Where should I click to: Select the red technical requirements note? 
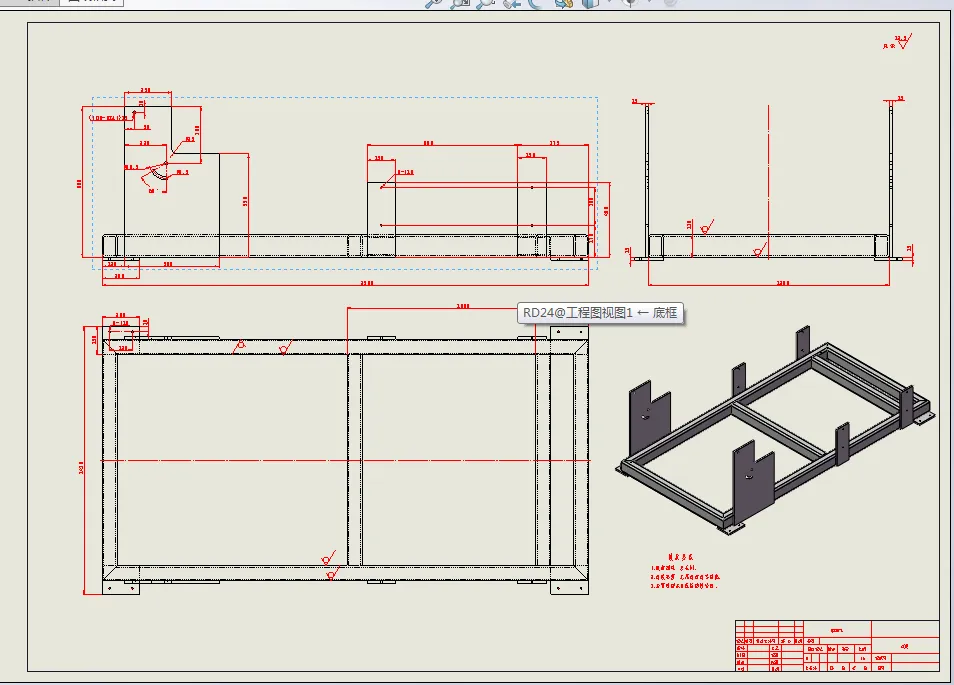click(x=684, y=571)
